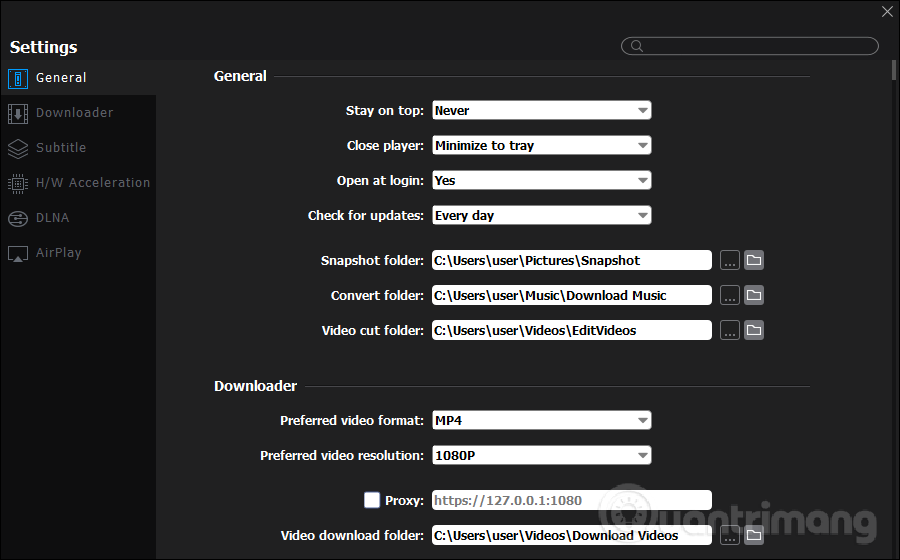The height and width of the screenshot is (560, 900).
Task: Open the AirPlay settings tab
Action: click(x=78, y=253)
